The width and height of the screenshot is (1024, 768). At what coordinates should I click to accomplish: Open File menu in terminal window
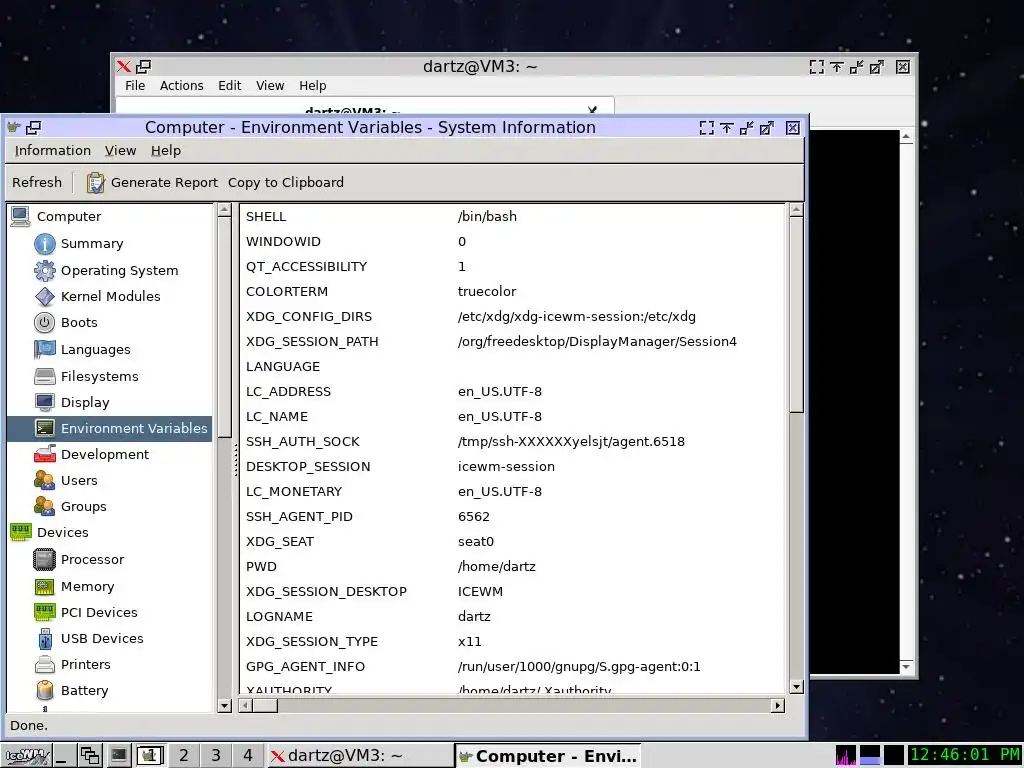135,86
